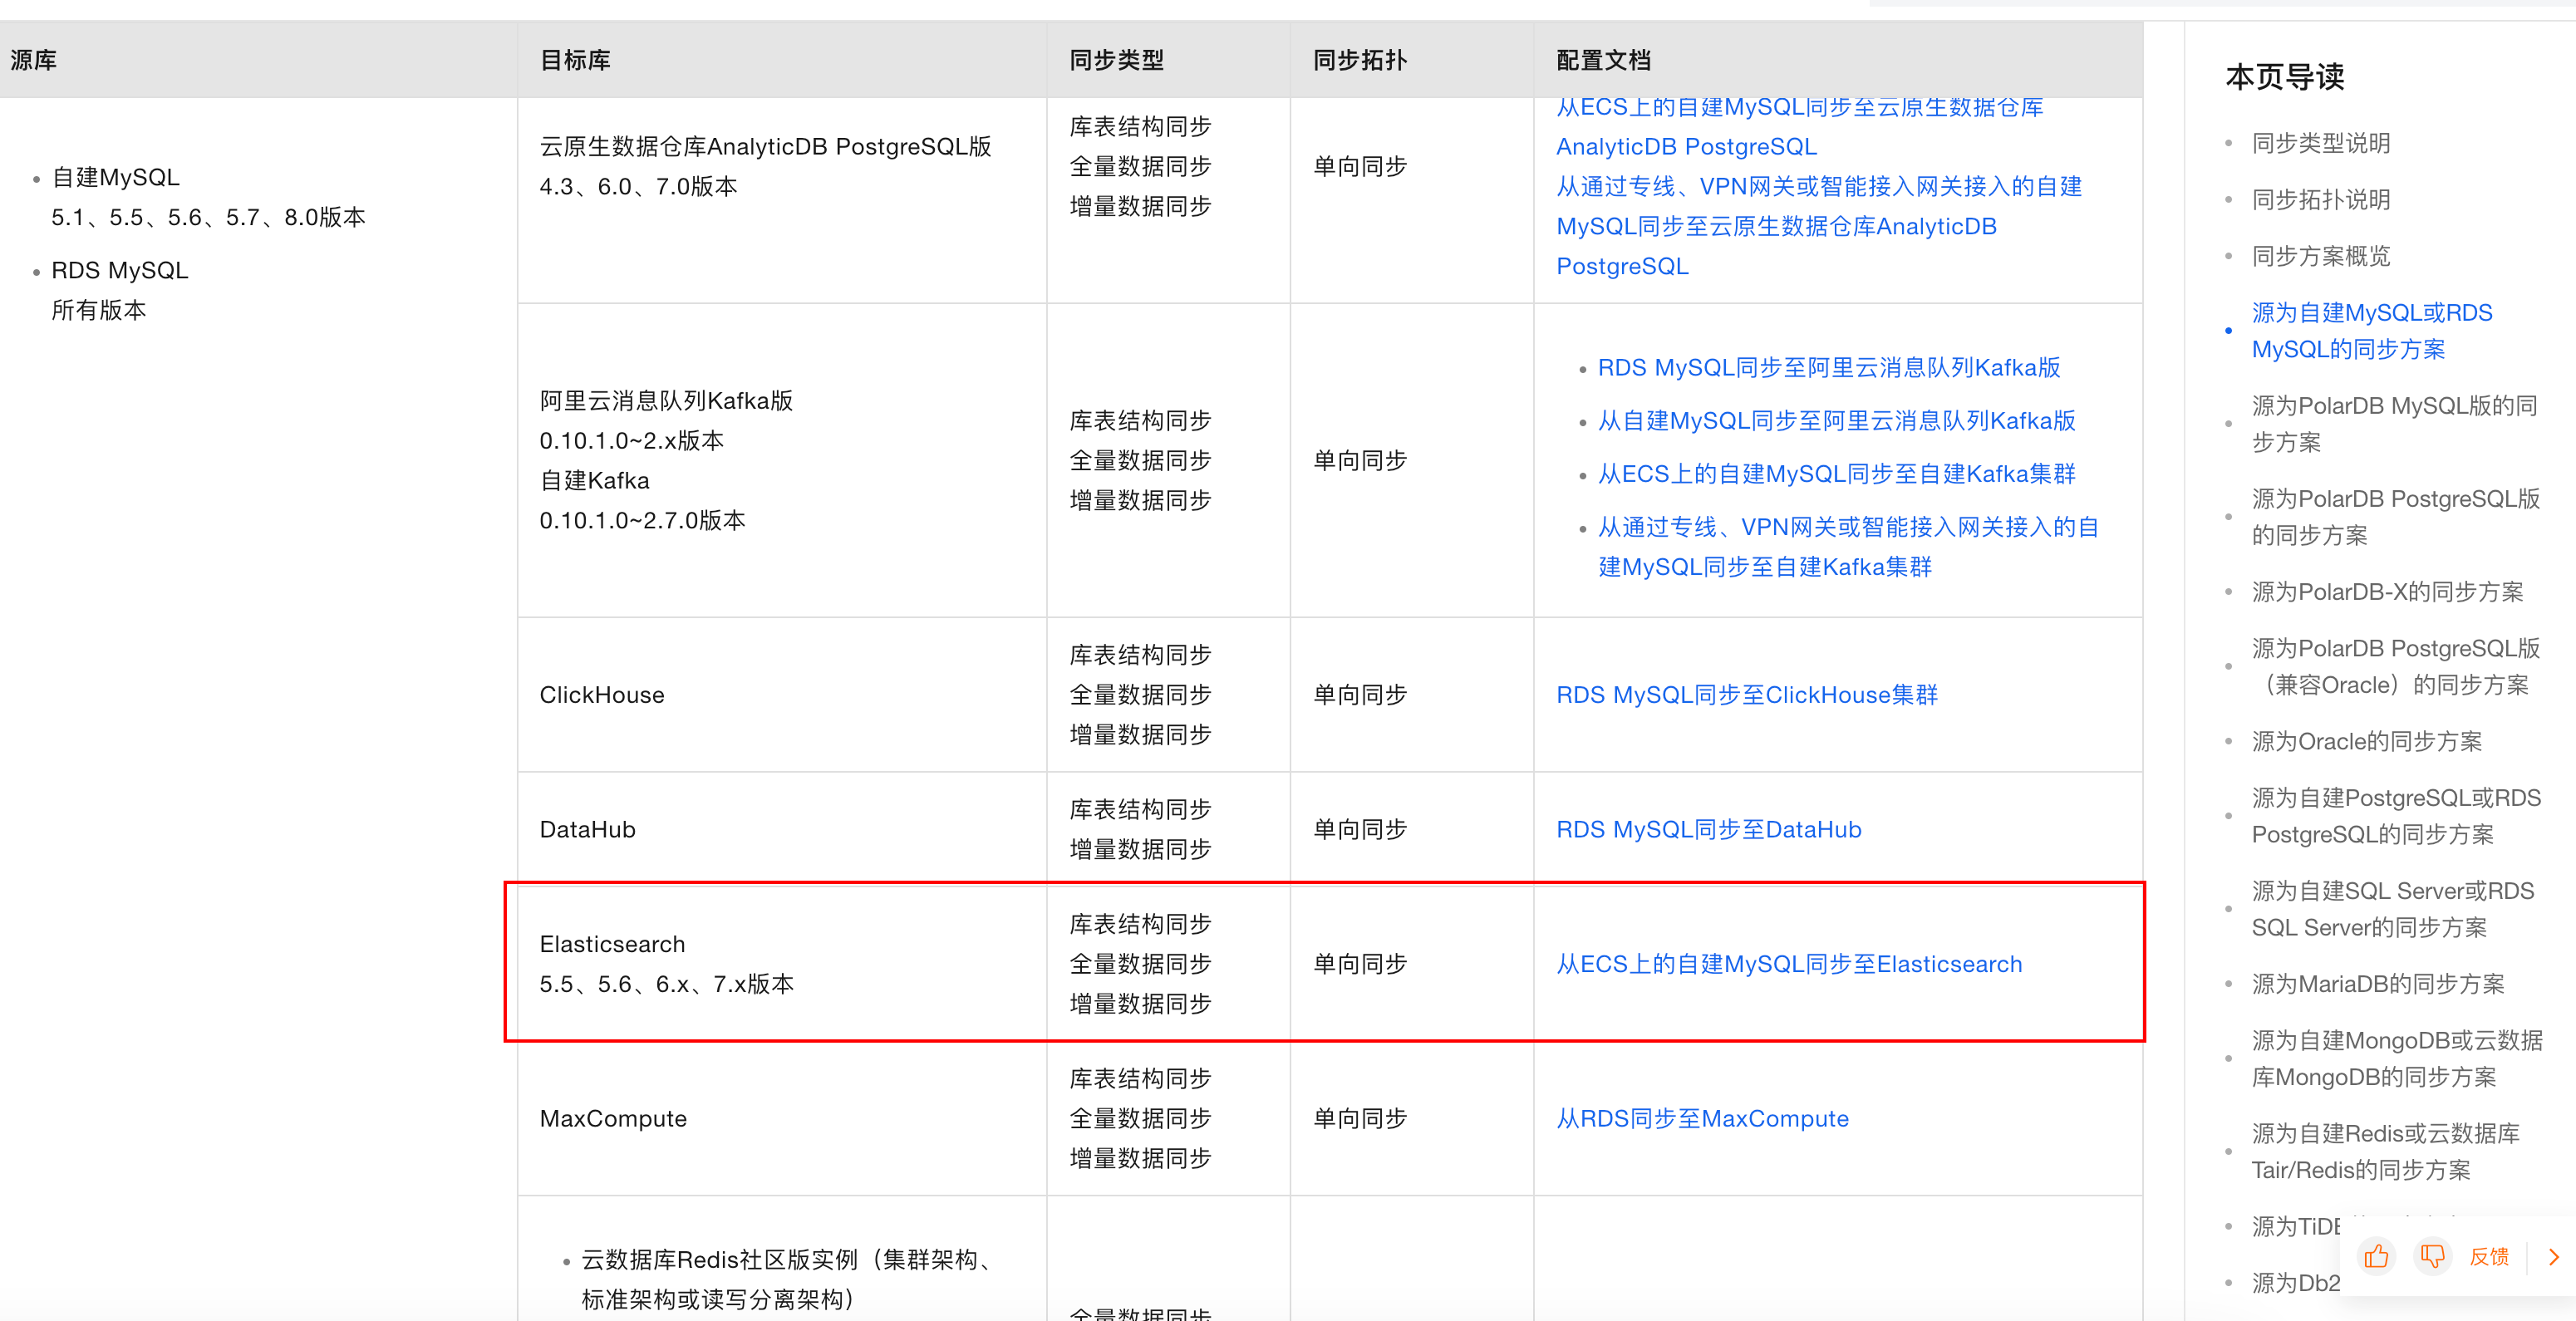Open link 从自建MySQL同步至阿里云消息队列Kafka版
Viewport: 2576px width, 1321px height.
pos(1836,421)
